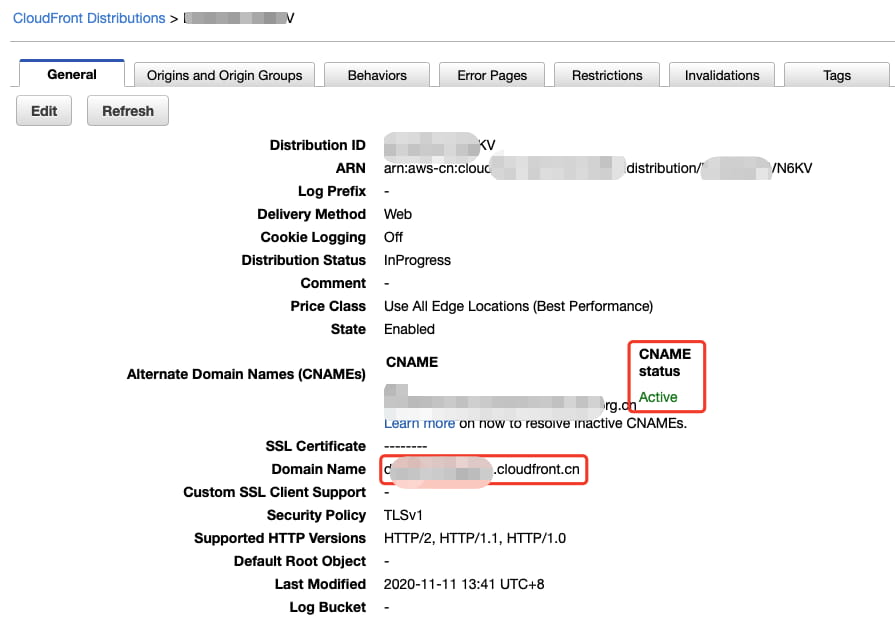Open the Tags tab
The image size is (895, 635).
click(837, 75)
